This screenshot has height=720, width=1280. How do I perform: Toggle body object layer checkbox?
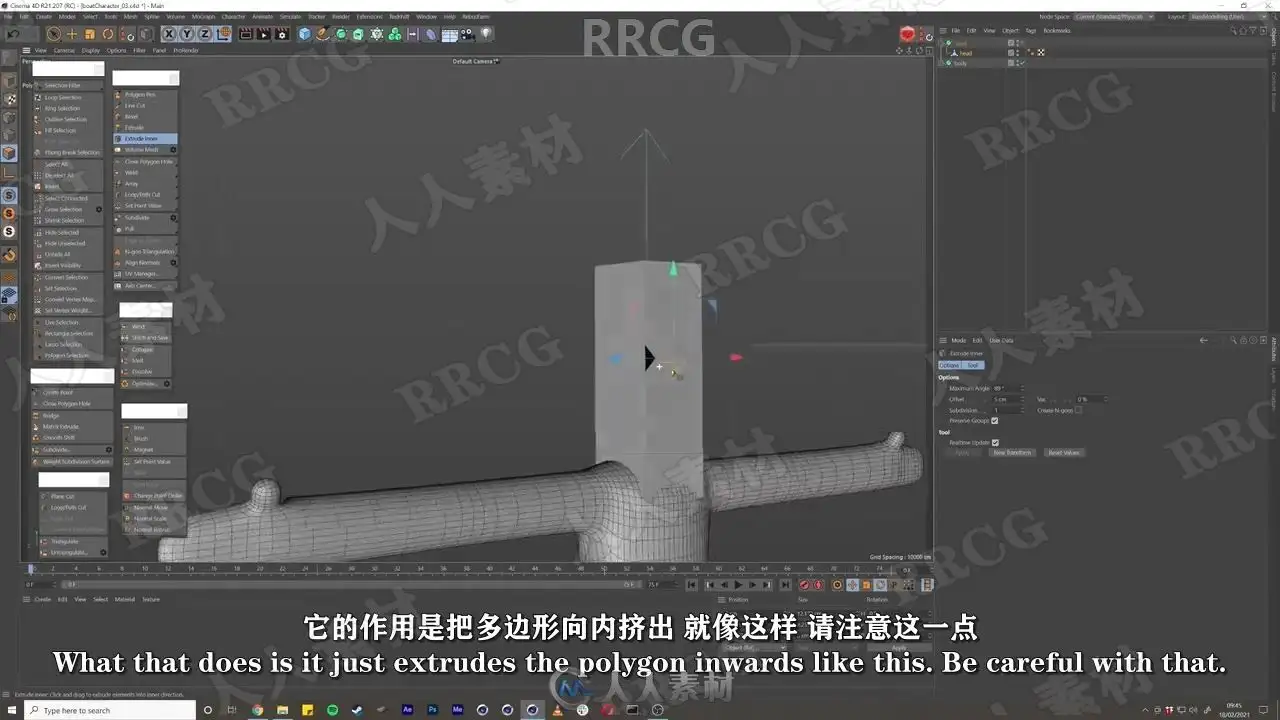pyautogui.click(x=1012, y=63)
